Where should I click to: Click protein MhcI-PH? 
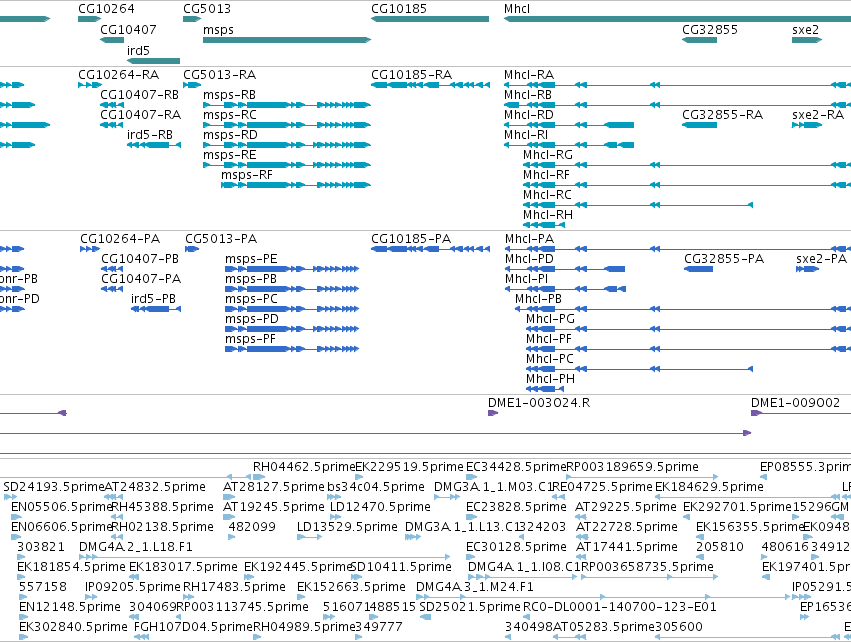click(x=545, y=389)
